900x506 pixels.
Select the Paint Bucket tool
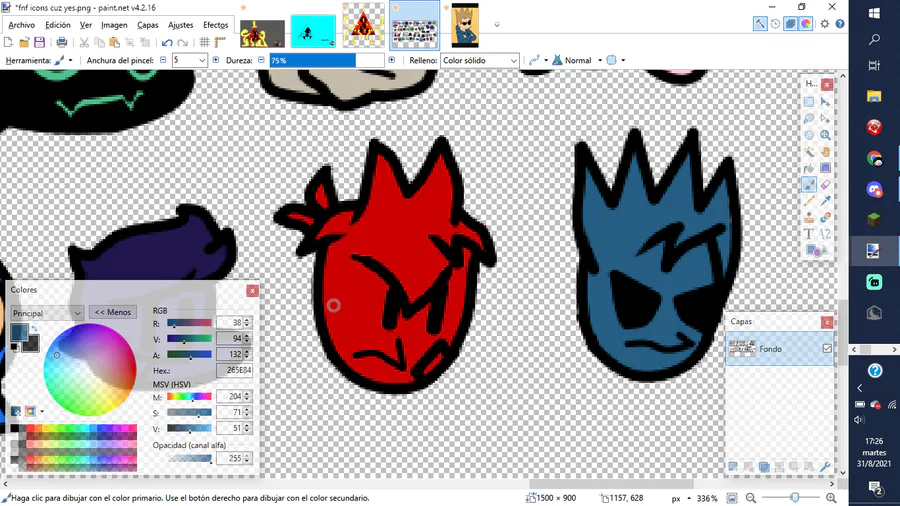pyautogui.click(x=809, y=168)
